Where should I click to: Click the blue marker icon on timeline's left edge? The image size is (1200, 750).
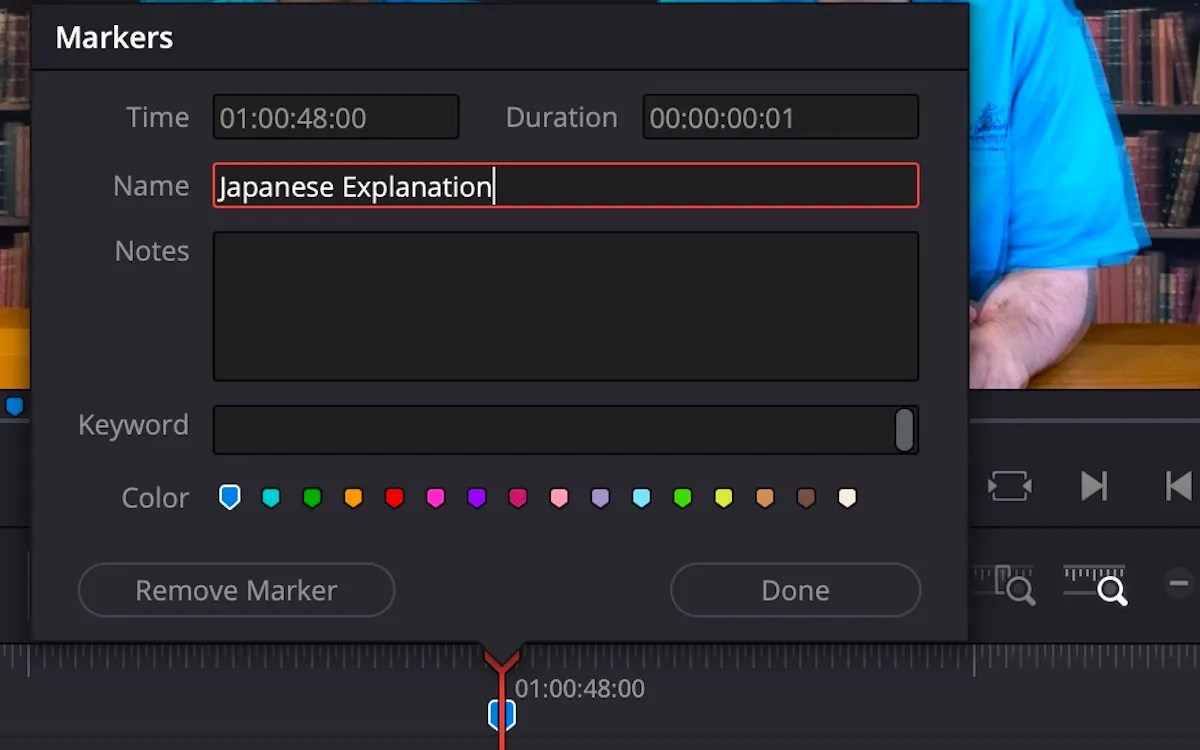14,407
